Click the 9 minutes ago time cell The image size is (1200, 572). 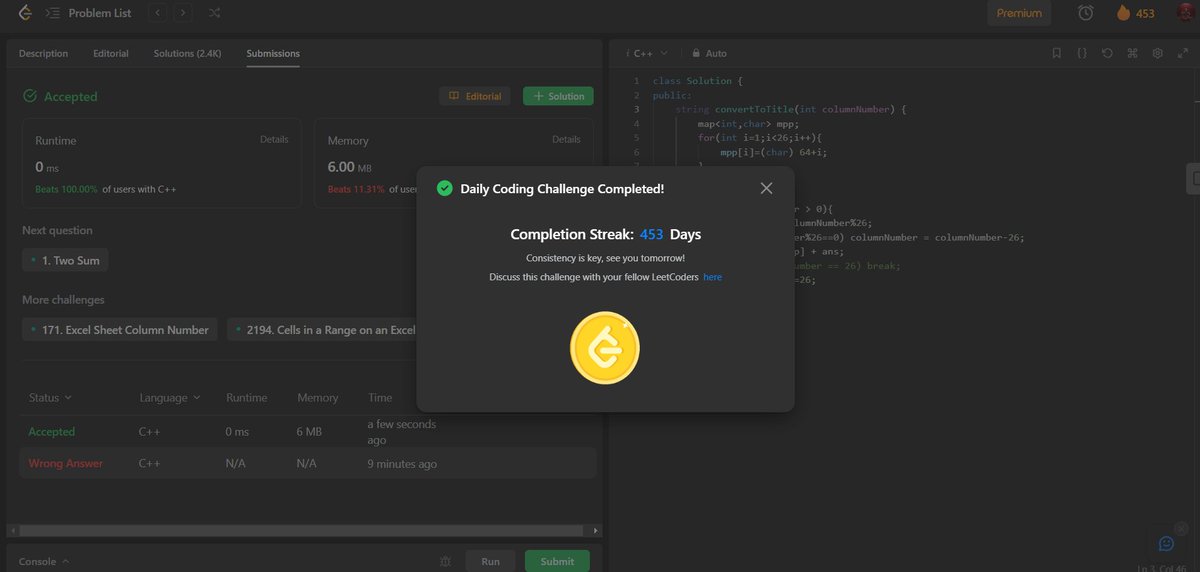[x=402, y=464]
